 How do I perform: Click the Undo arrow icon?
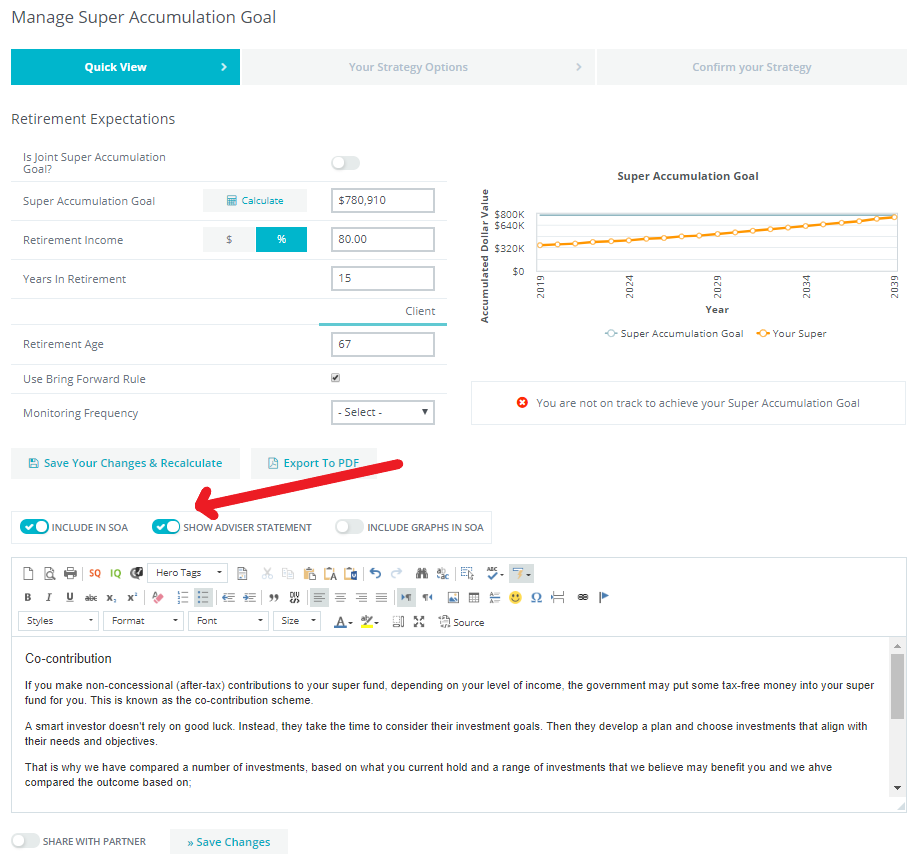click(375, 573)
